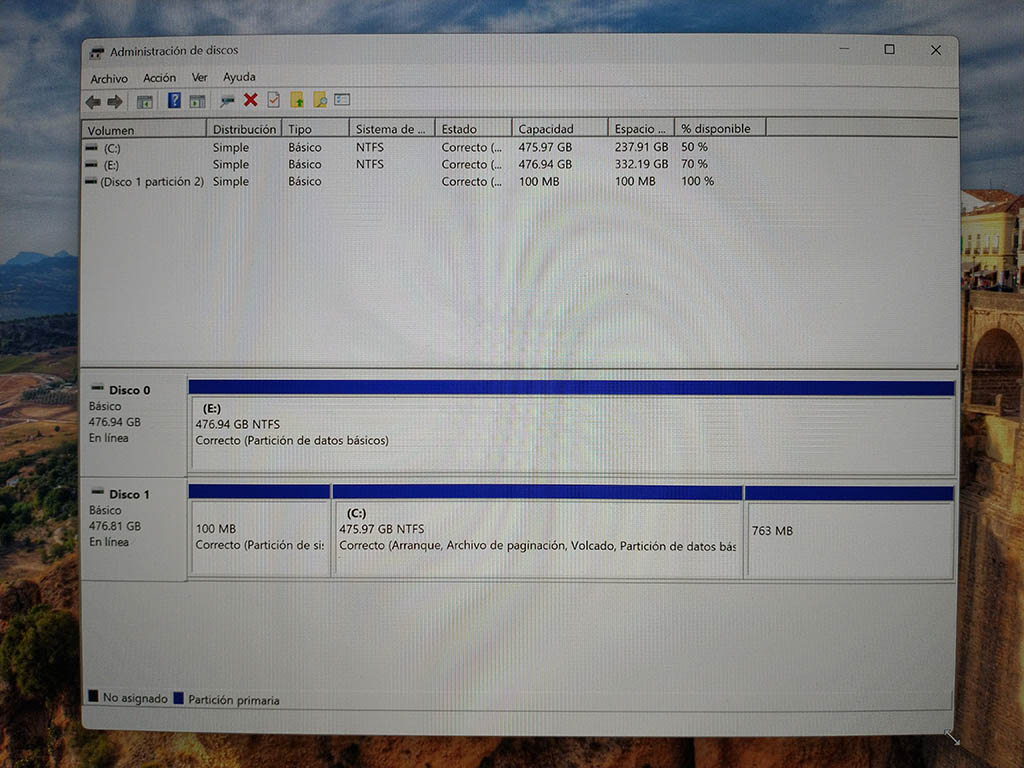The image size is (1024, 768).
Task: Click the blue help question mark icon
Action: tap(174, 101)
